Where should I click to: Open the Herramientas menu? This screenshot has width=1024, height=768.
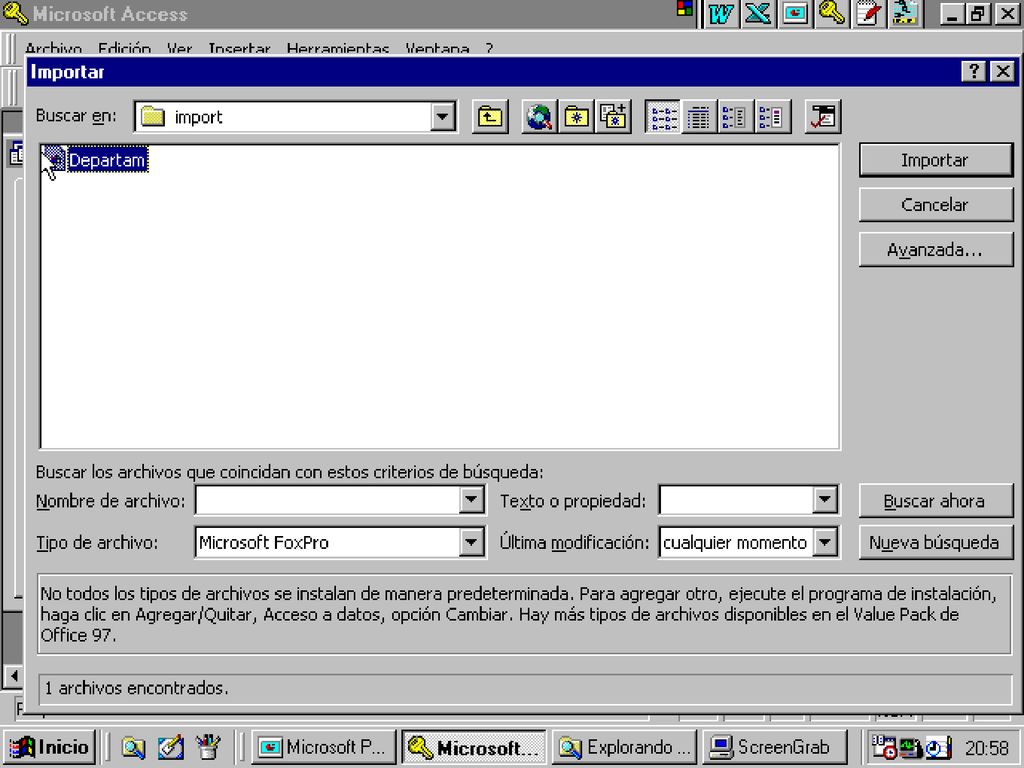[x=338, y=48]
